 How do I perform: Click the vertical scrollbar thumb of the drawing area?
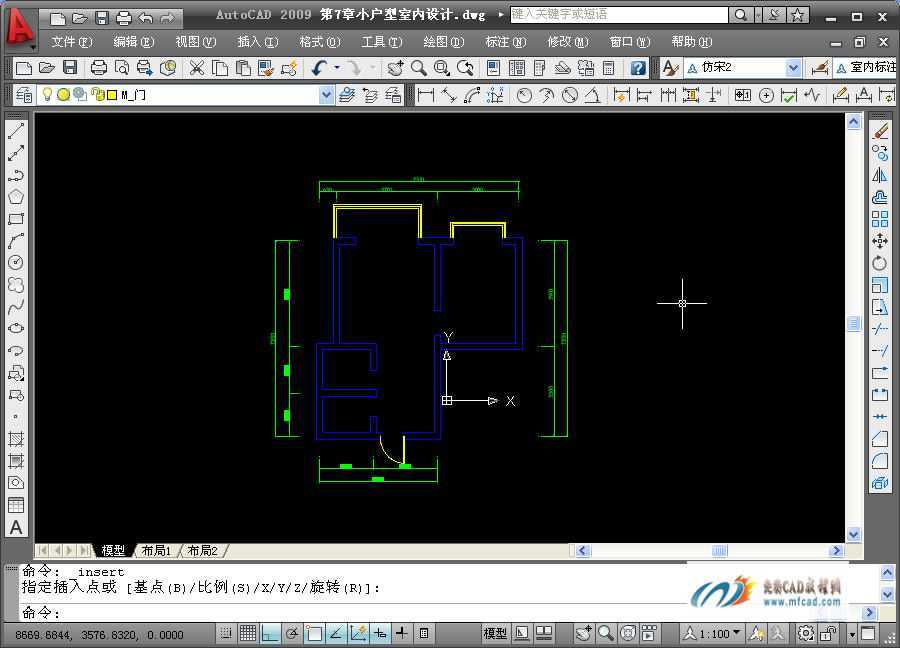pos(854,324)
